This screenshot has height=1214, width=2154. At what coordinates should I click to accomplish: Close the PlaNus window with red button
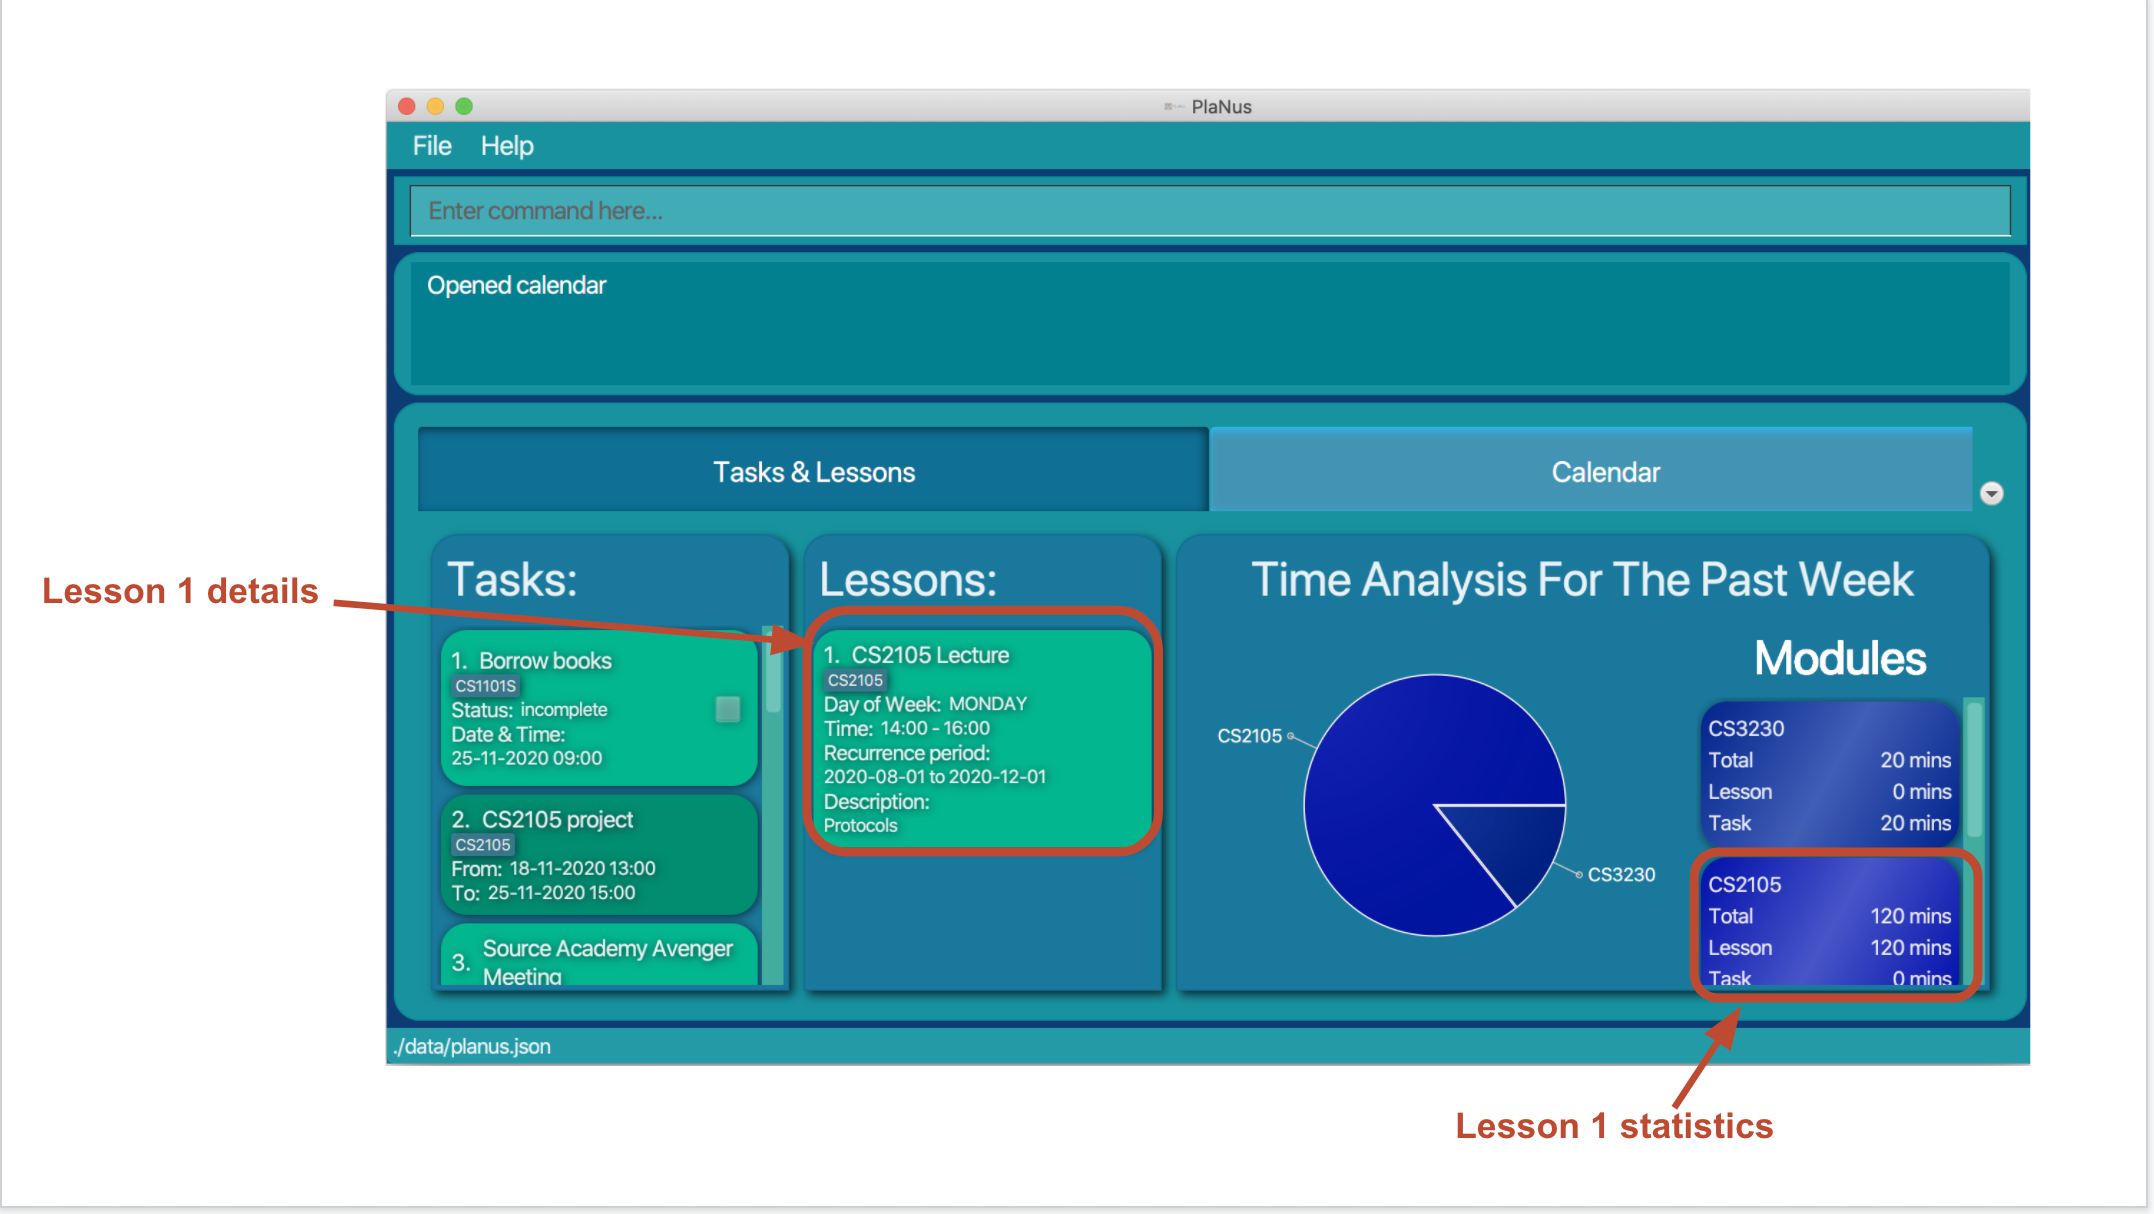pyautogui.click(x=407, y=106)
